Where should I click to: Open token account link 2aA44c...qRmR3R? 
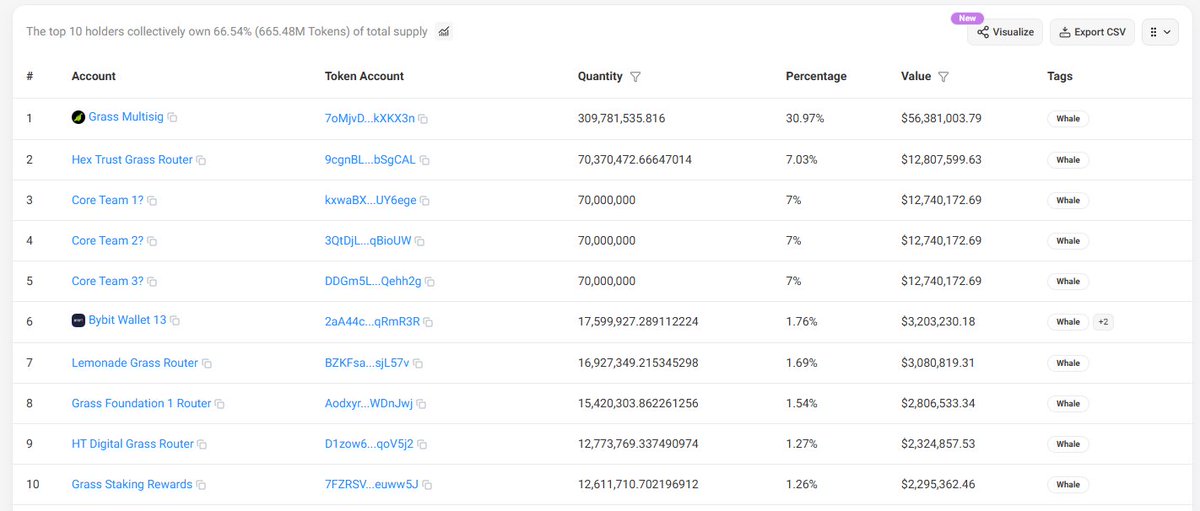point(372,322)
